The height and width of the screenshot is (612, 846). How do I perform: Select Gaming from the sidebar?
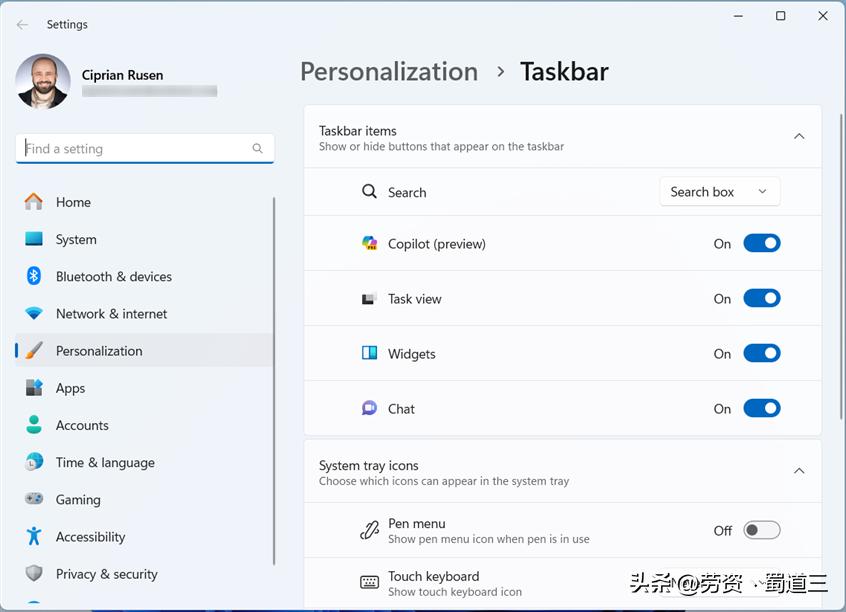click(x=78, y=499)
